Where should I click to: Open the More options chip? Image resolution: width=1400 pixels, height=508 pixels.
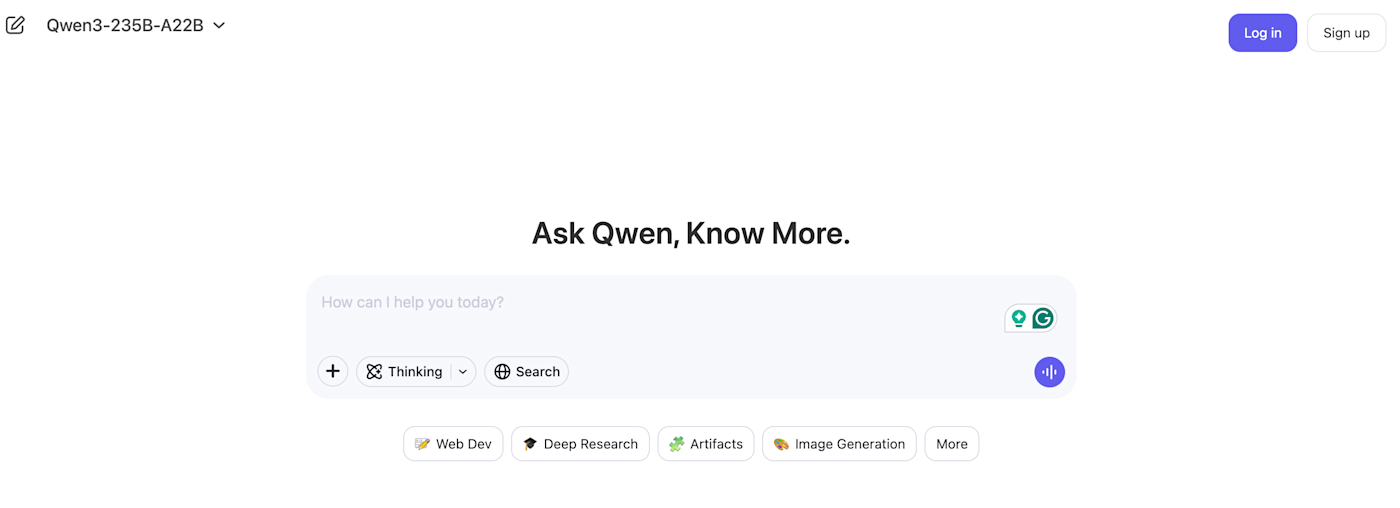click(x=952, y=444)
